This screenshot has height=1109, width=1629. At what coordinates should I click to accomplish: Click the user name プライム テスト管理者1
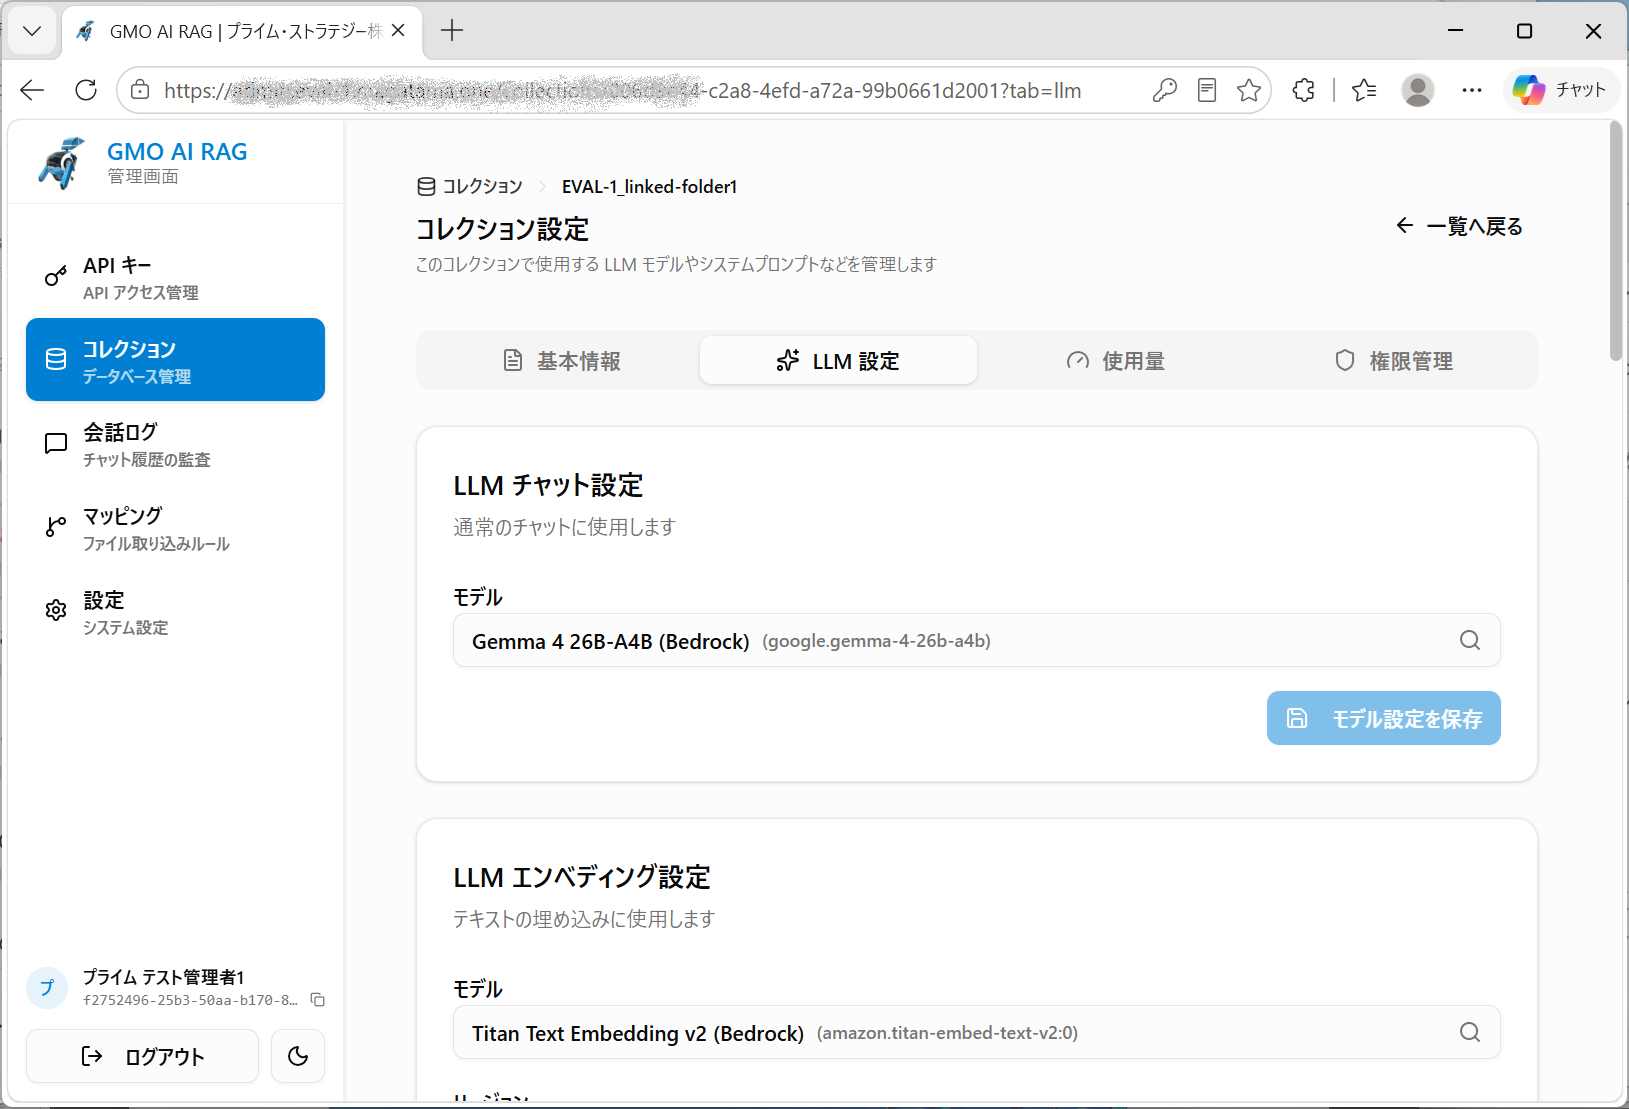tap(163, 977)
